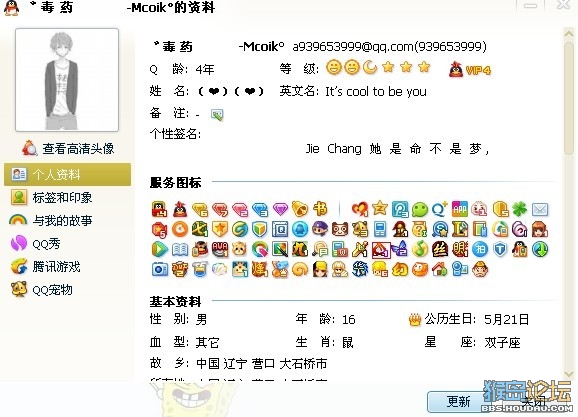
Task: Open the 个人资料 tab
Action: pos(67,174)
